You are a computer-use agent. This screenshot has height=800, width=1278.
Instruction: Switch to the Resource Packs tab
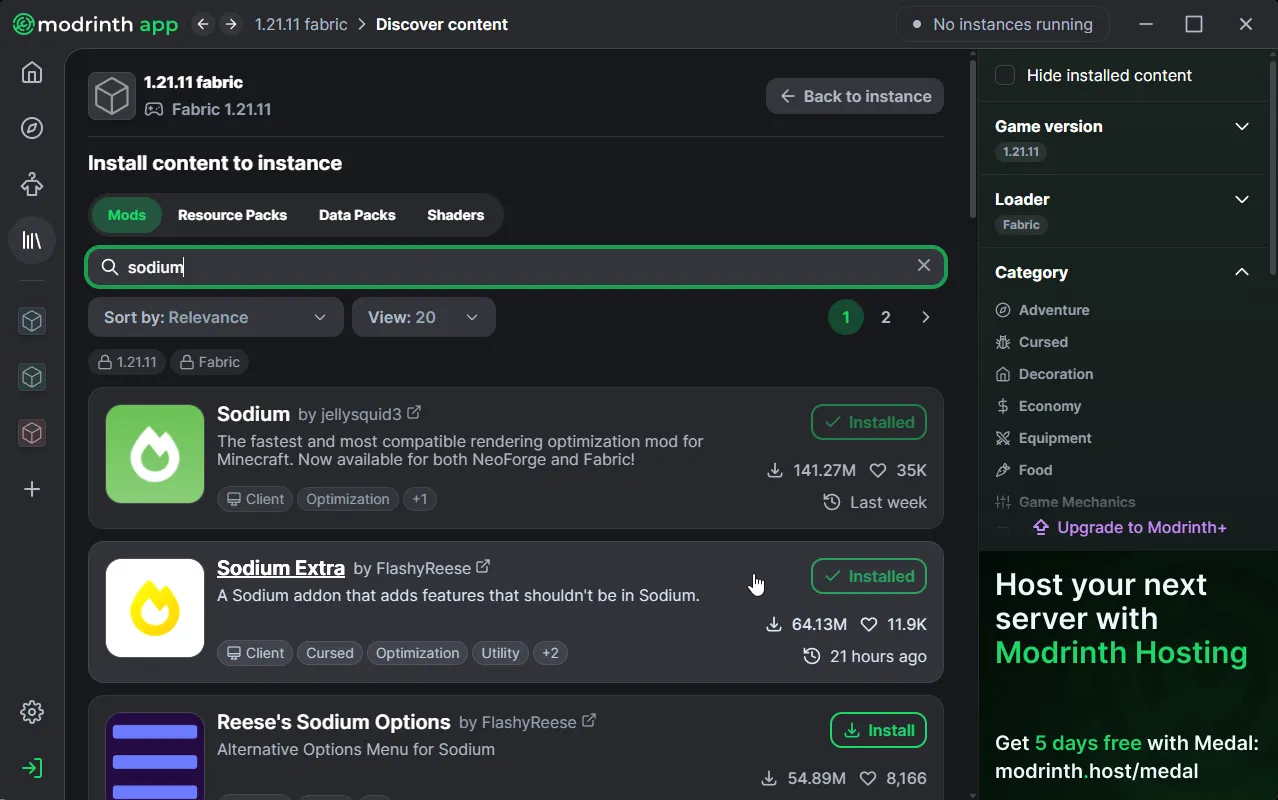coord(232,215)
